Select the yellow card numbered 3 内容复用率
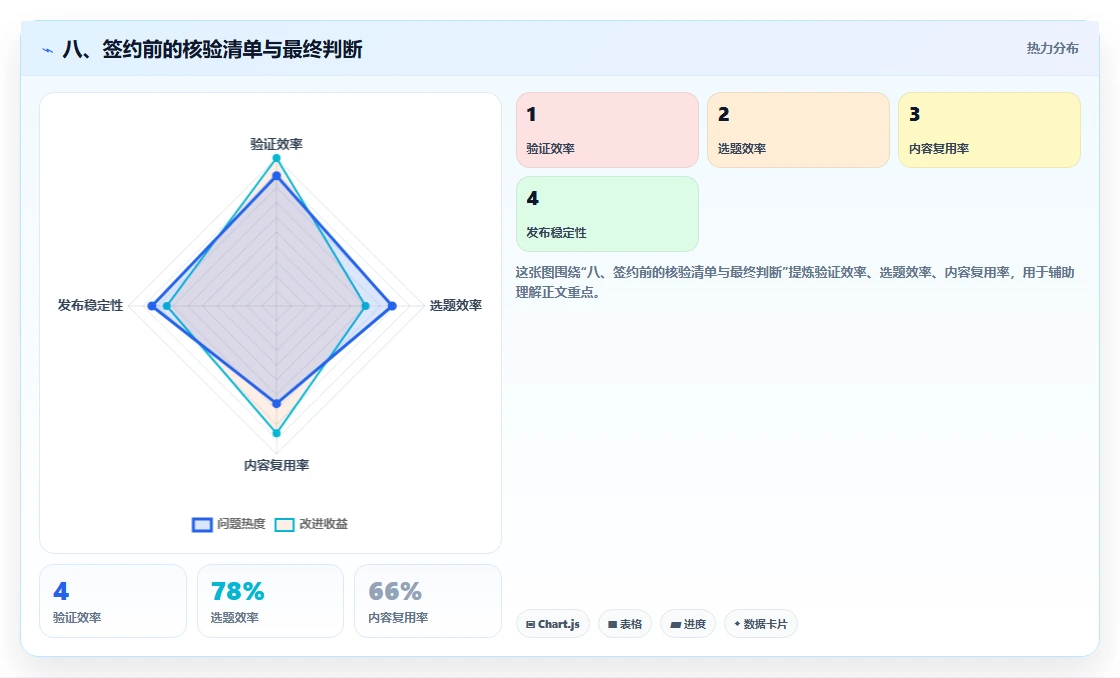1120x678 pixels. point(989,130)
